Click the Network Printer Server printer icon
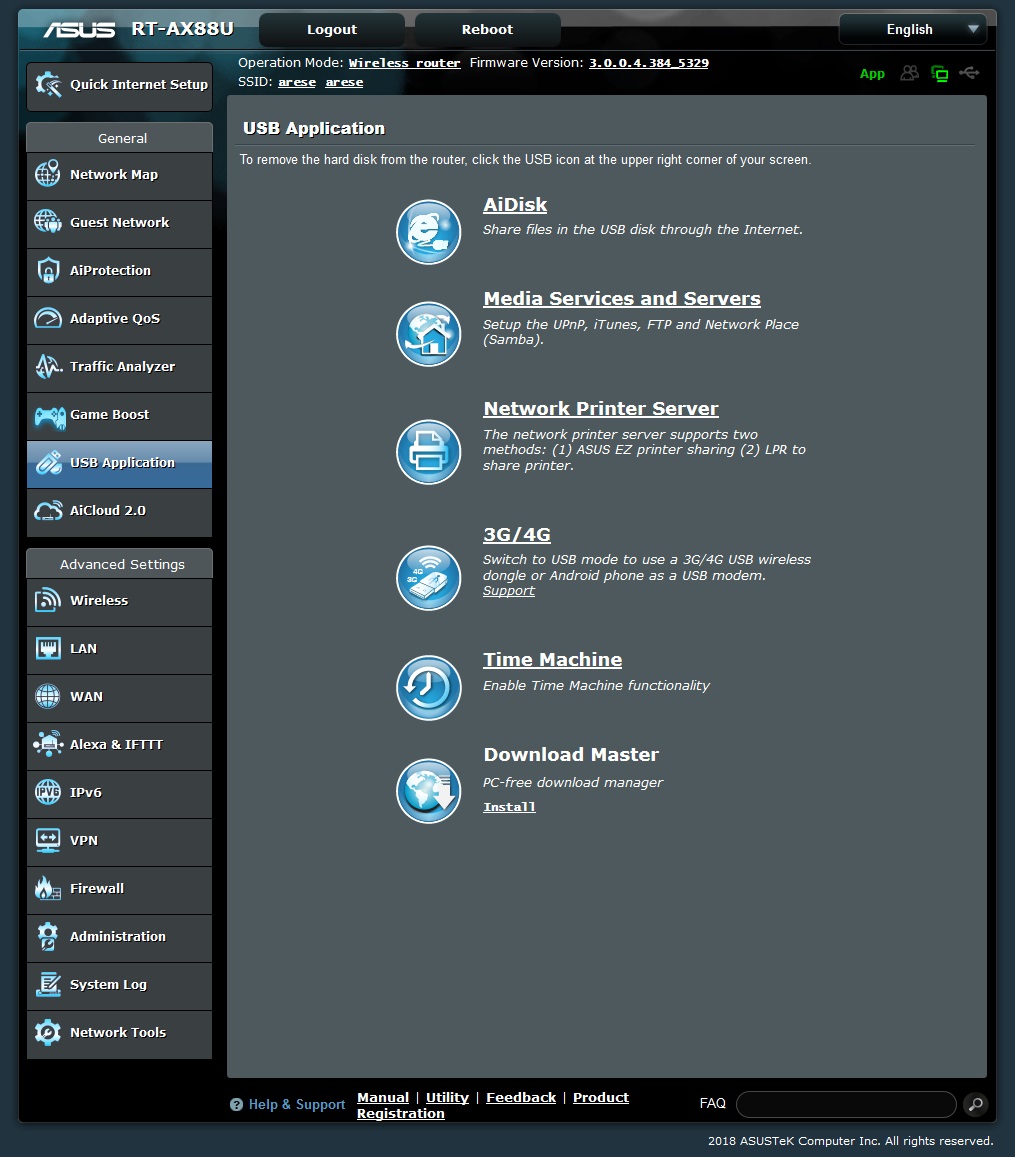Image resolution: width=1015 pixels, height=1157 pixels. click(429, 452)
